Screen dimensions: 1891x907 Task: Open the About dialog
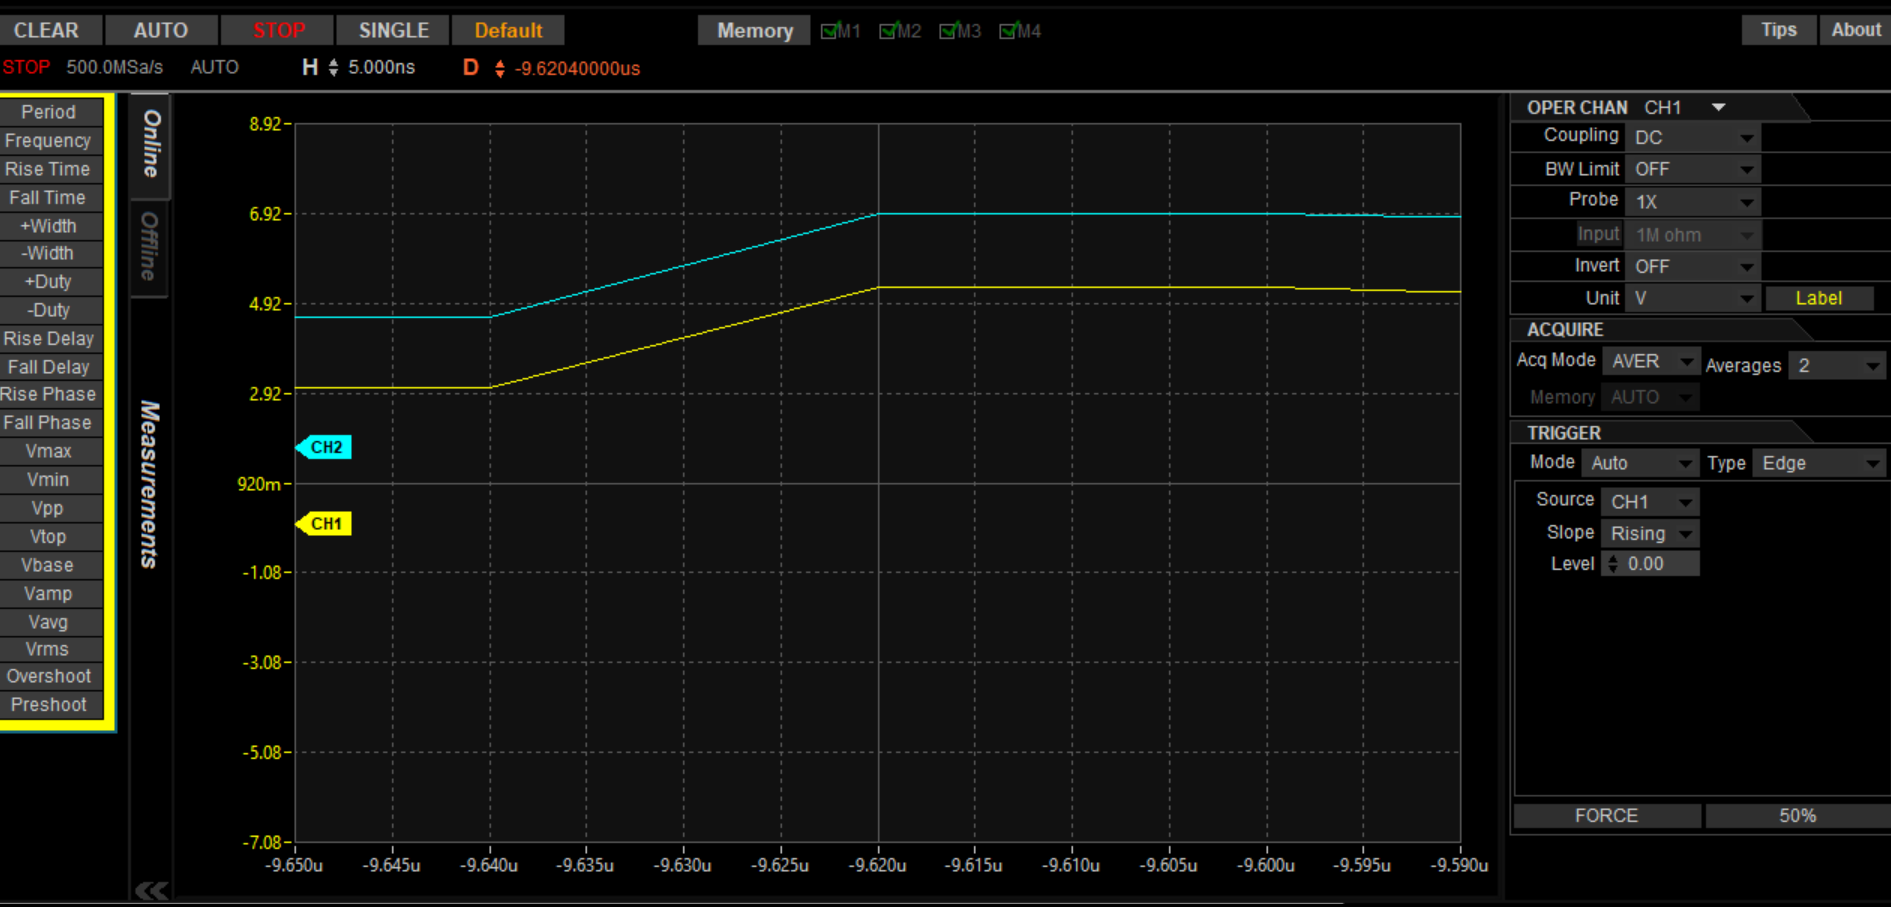click(1855, 30)
